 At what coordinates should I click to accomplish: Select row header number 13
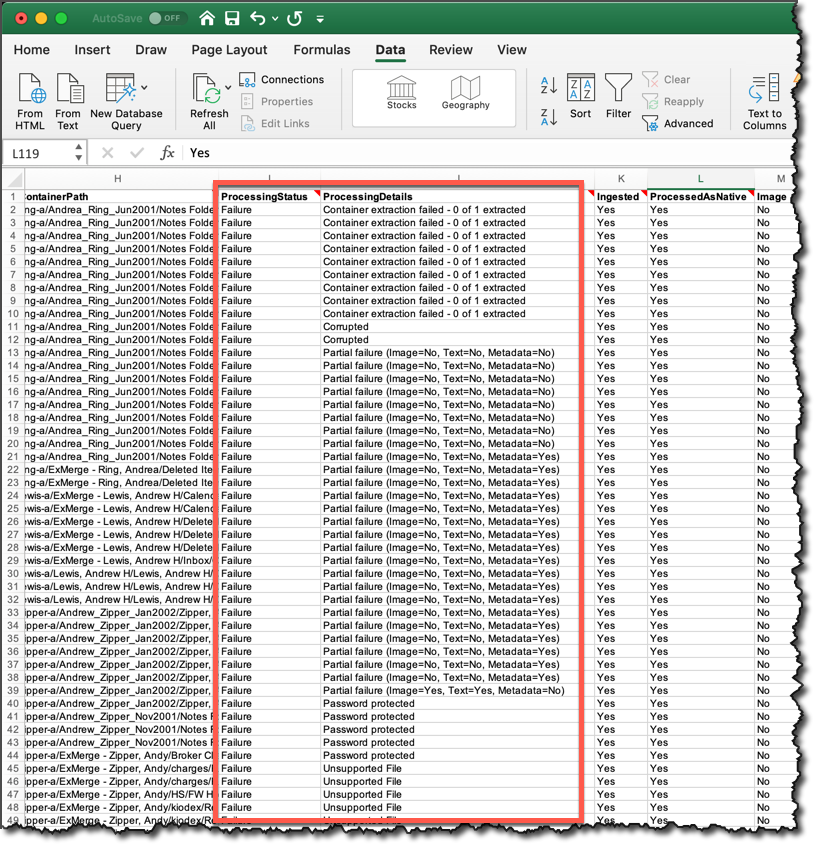pyautogui.click(x=13, y=352)
